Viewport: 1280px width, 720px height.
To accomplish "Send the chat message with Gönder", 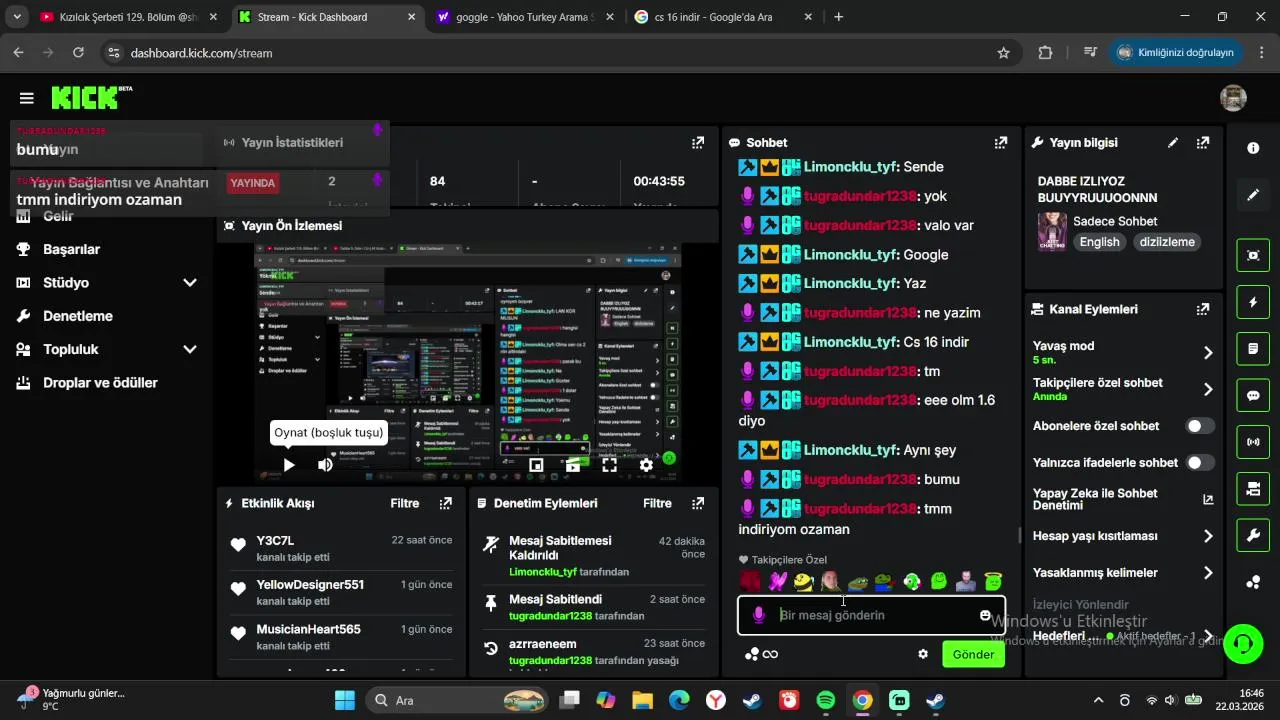I will pos(973,654).
